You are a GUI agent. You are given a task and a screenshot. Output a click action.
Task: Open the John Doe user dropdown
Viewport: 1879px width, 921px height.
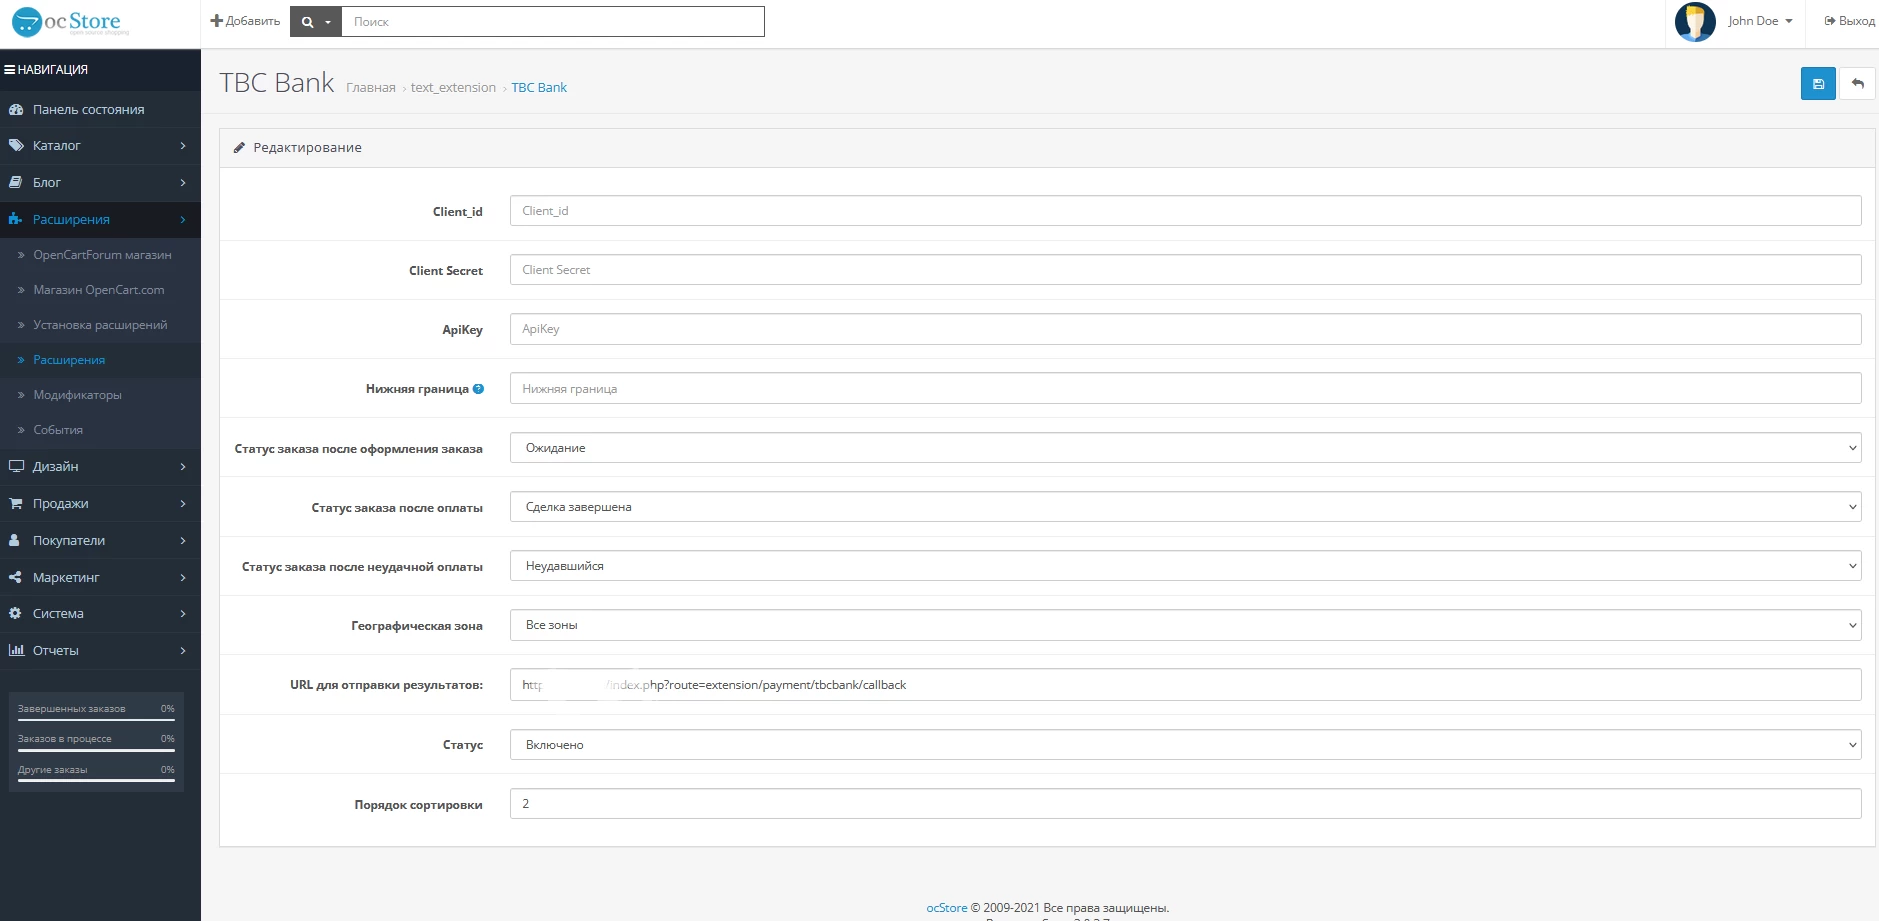pyautogui.click(x=1760, y=21)
